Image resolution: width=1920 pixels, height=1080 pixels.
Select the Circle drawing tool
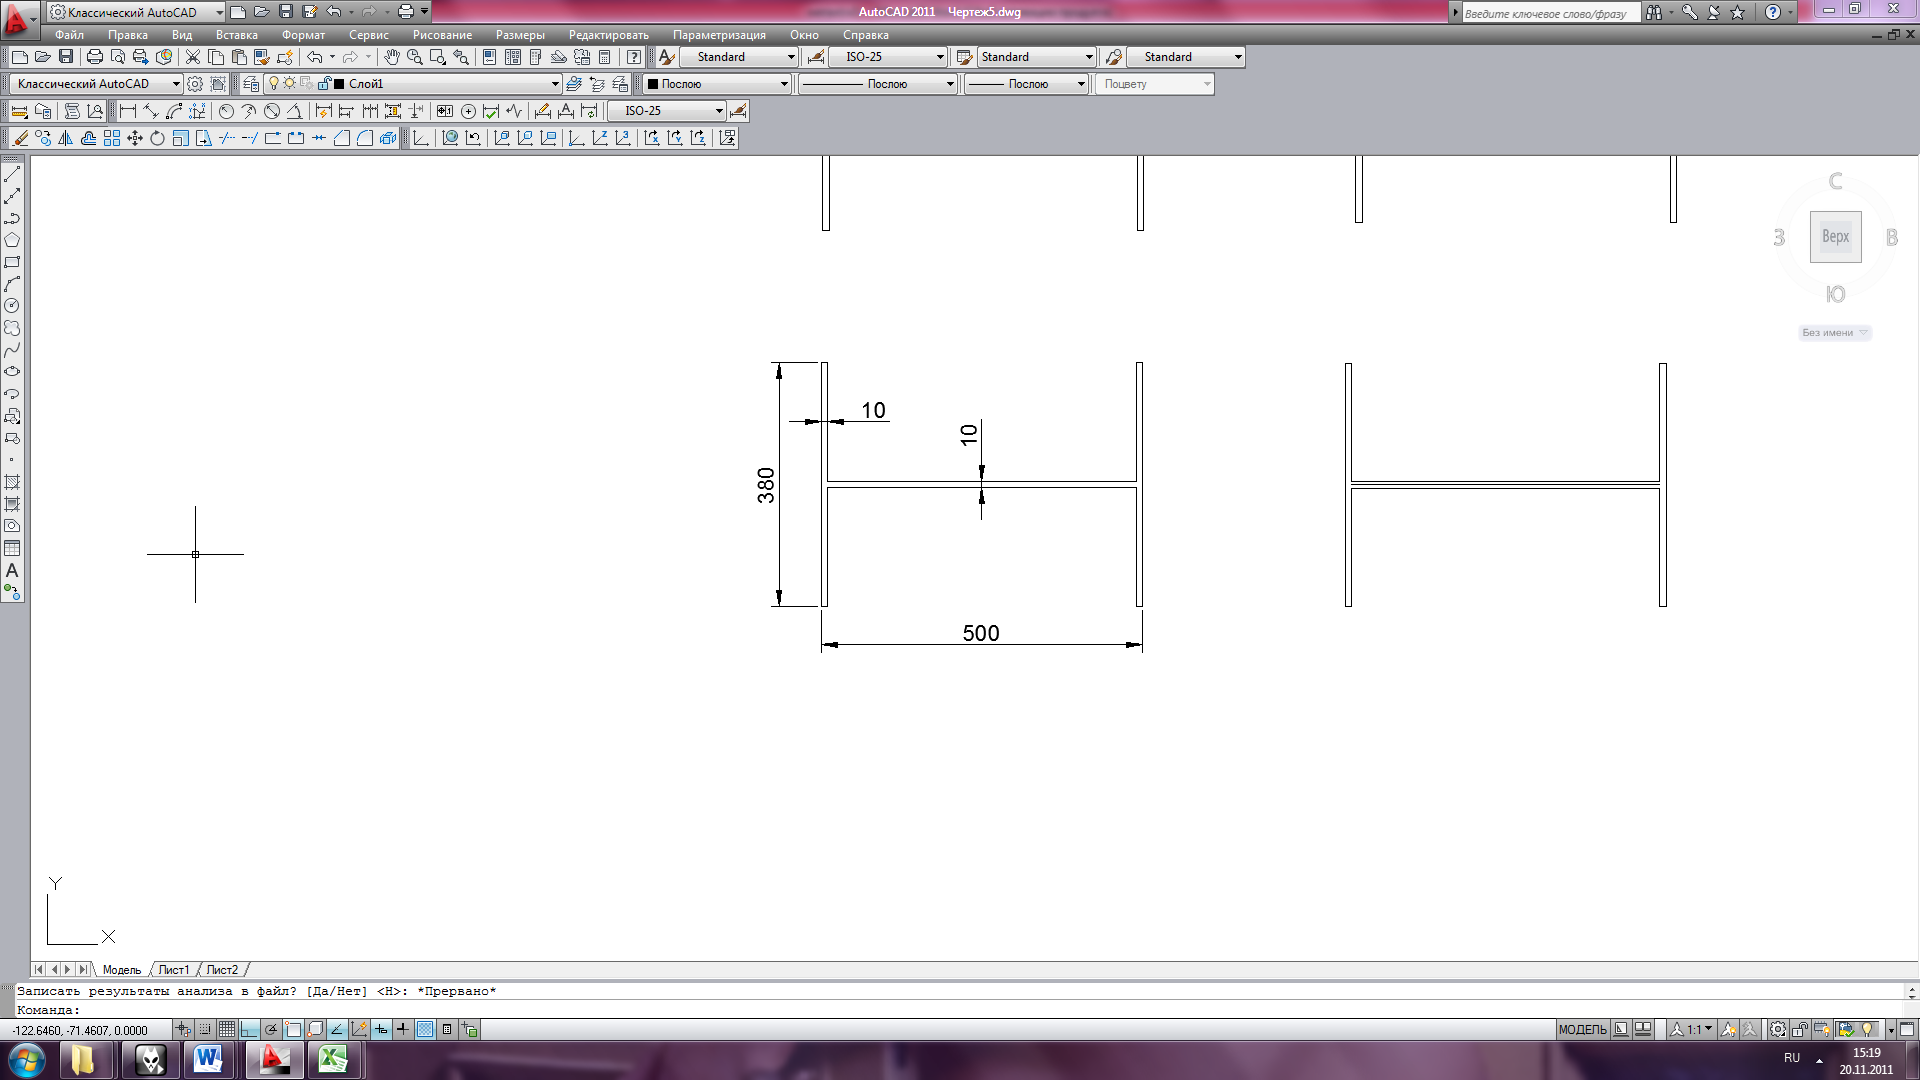click(x=12, y=306)
